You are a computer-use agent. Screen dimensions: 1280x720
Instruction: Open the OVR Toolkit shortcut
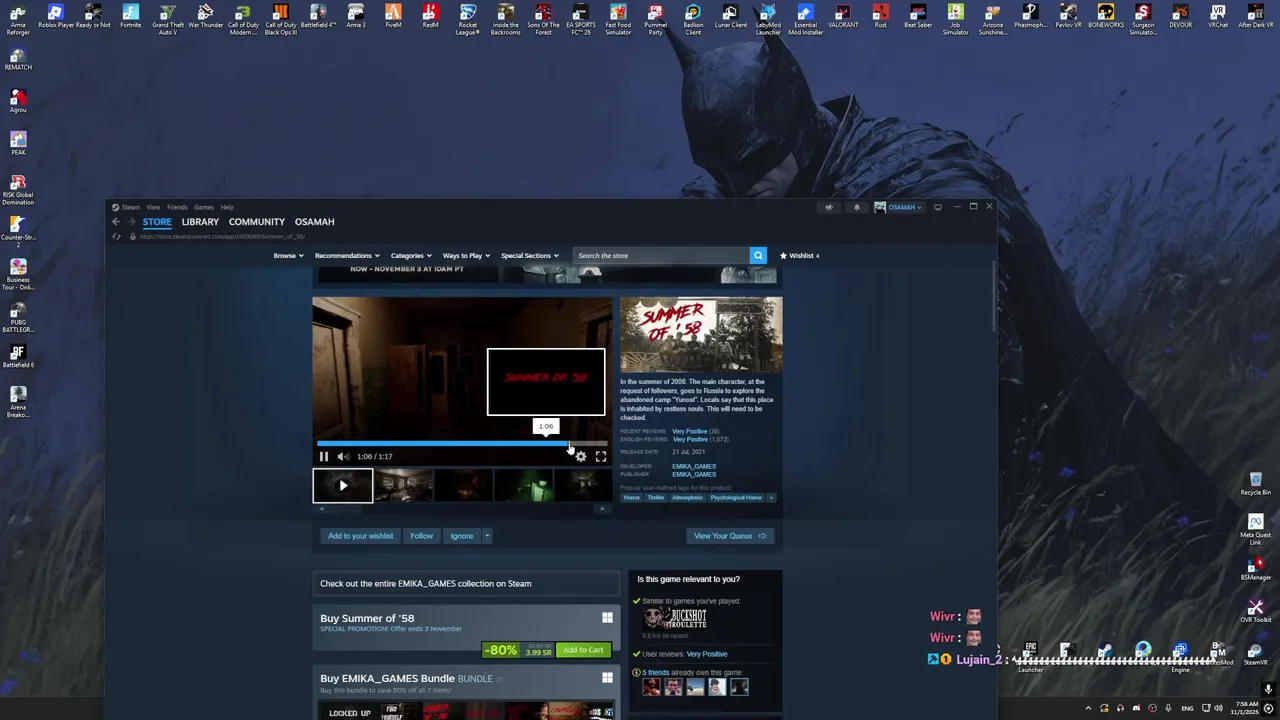[1255, 611]
